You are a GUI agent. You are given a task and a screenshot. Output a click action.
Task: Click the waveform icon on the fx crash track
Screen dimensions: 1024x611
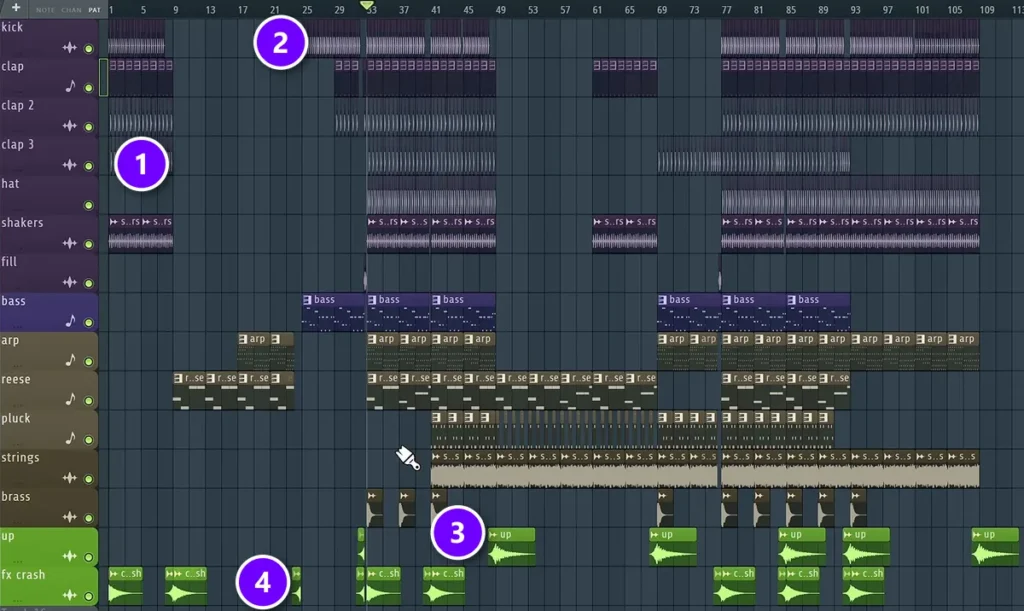tap(69, 595)
